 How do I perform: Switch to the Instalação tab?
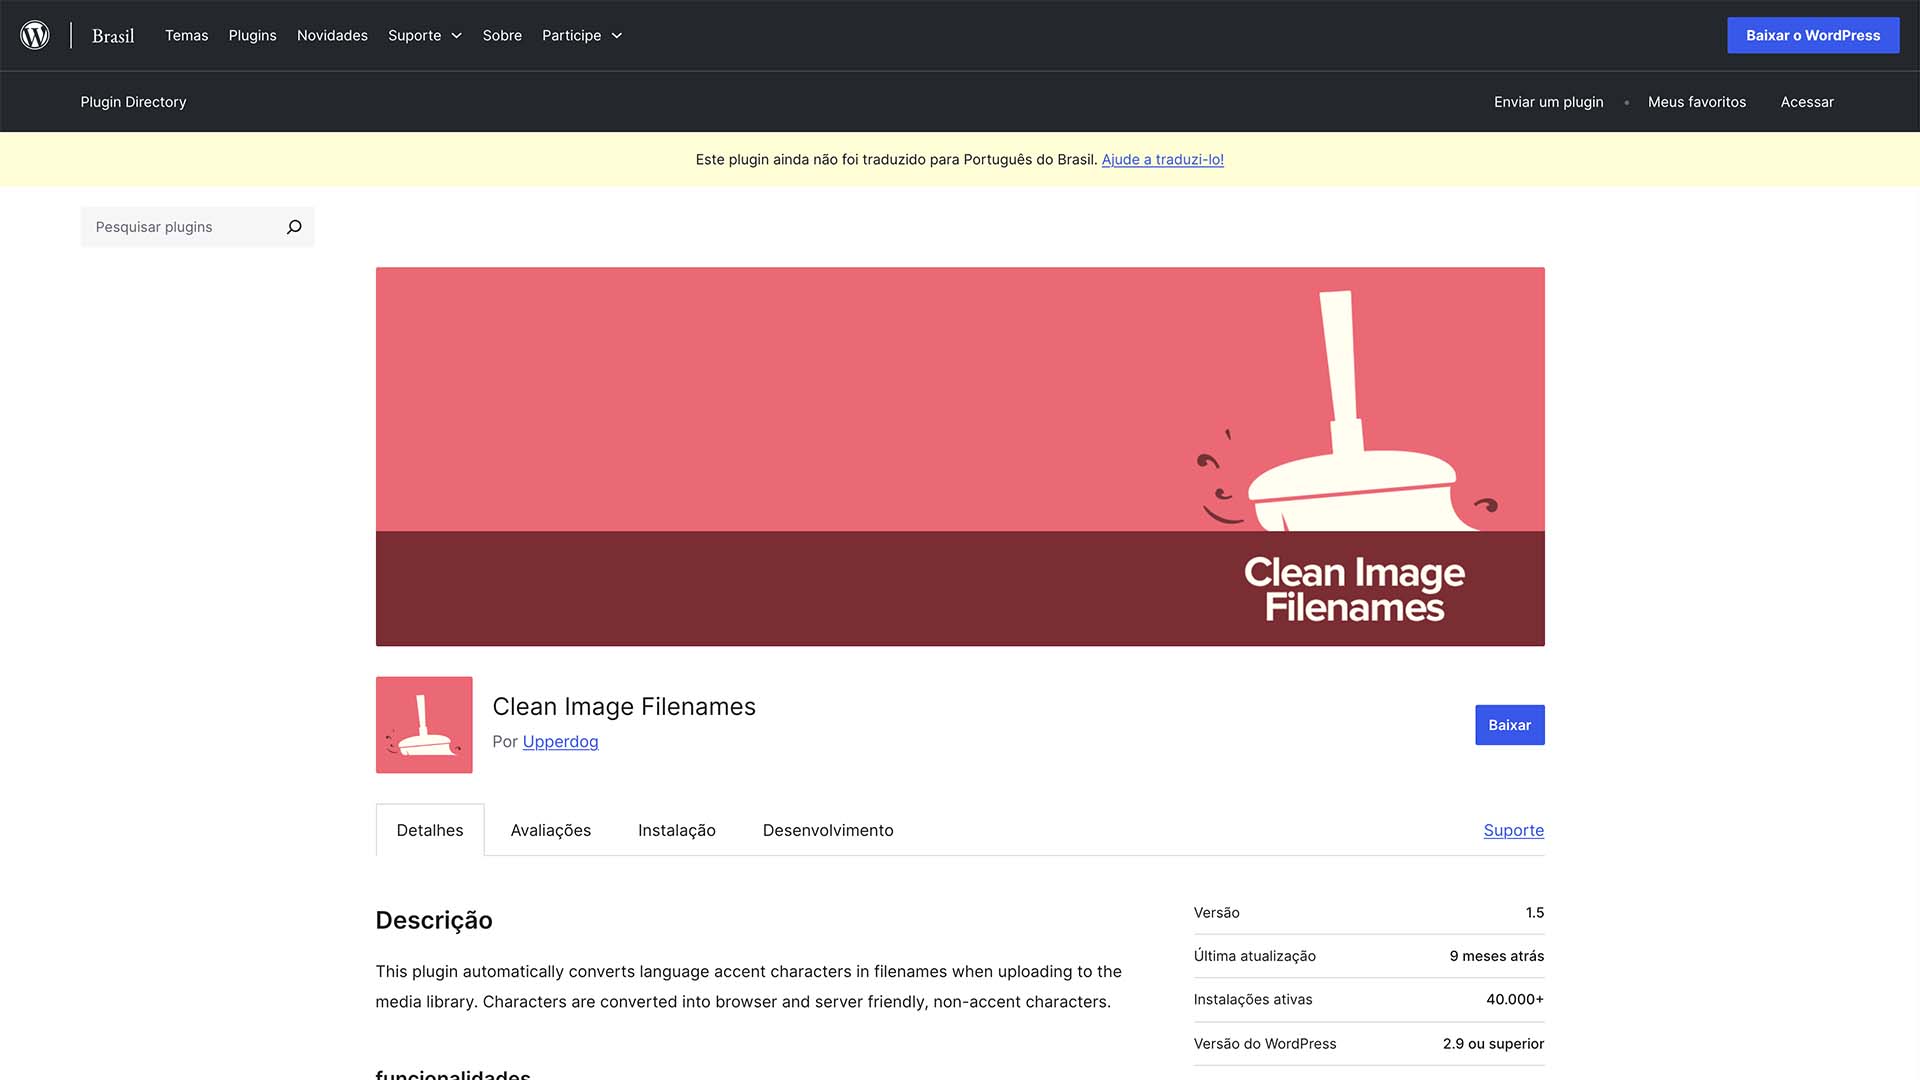point(677,830)
